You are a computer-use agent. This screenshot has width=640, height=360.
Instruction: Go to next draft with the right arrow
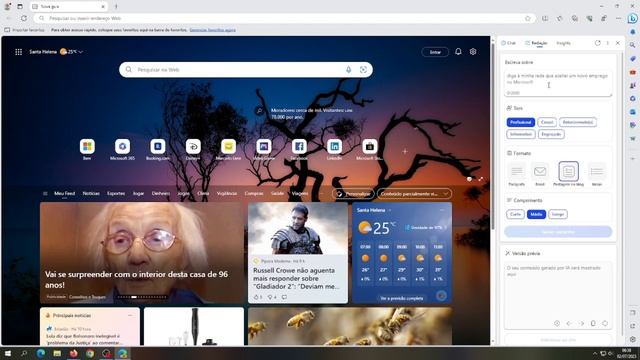coord(581,323)
